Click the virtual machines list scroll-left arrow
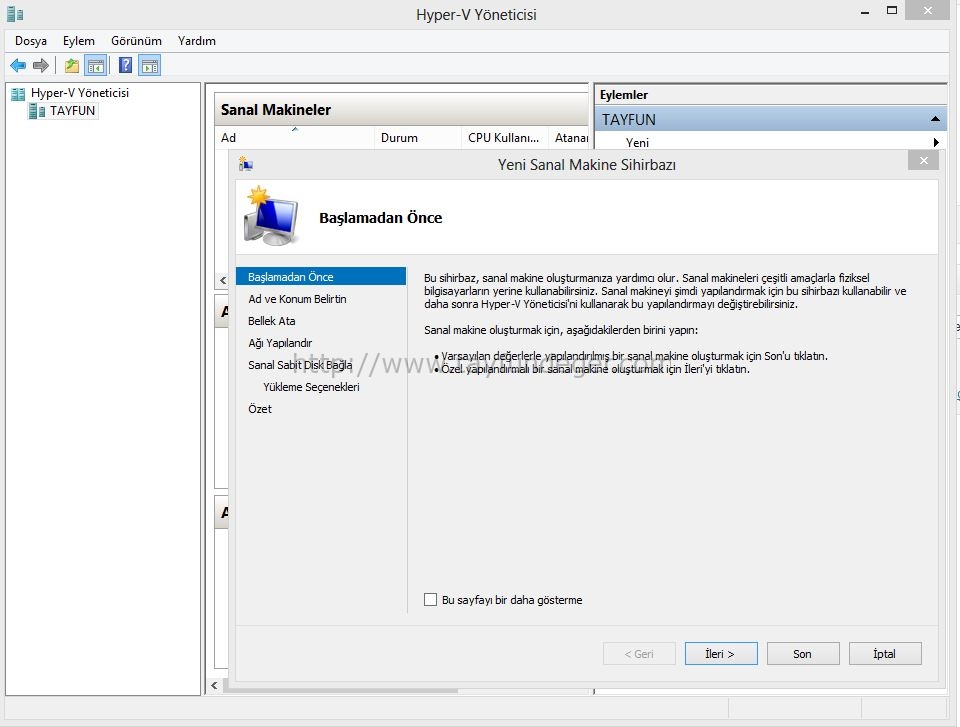 222,281
